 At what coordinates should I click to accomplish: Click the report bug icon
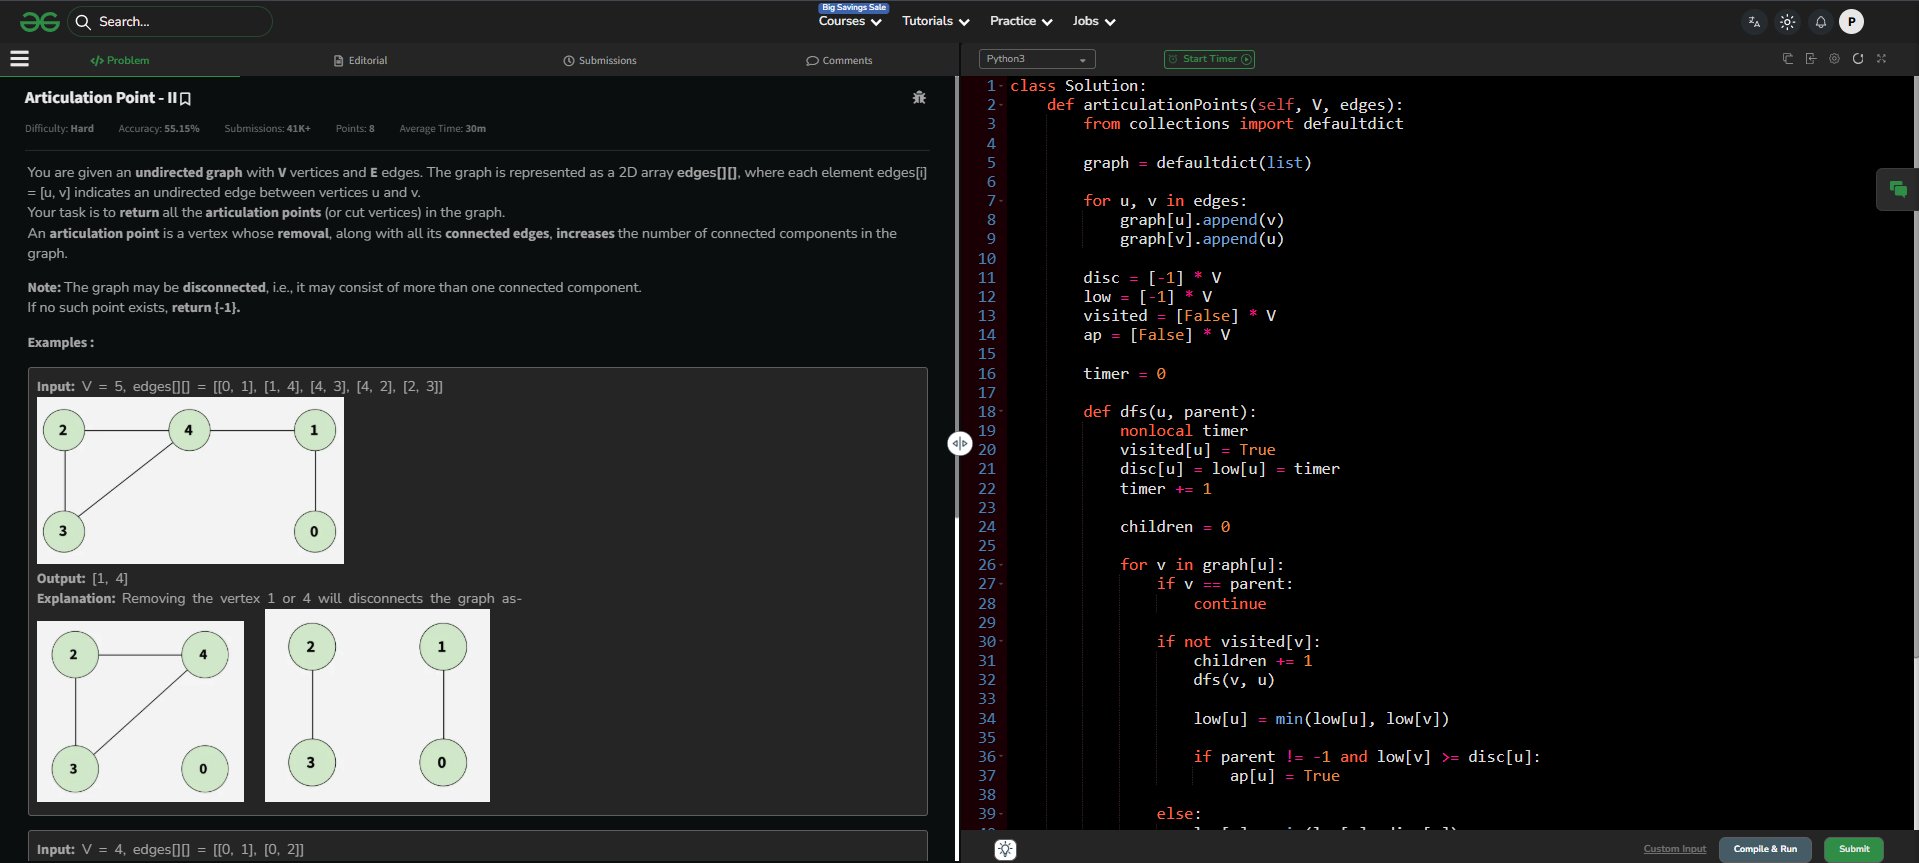pyautogui.click(x=919, y=97)
